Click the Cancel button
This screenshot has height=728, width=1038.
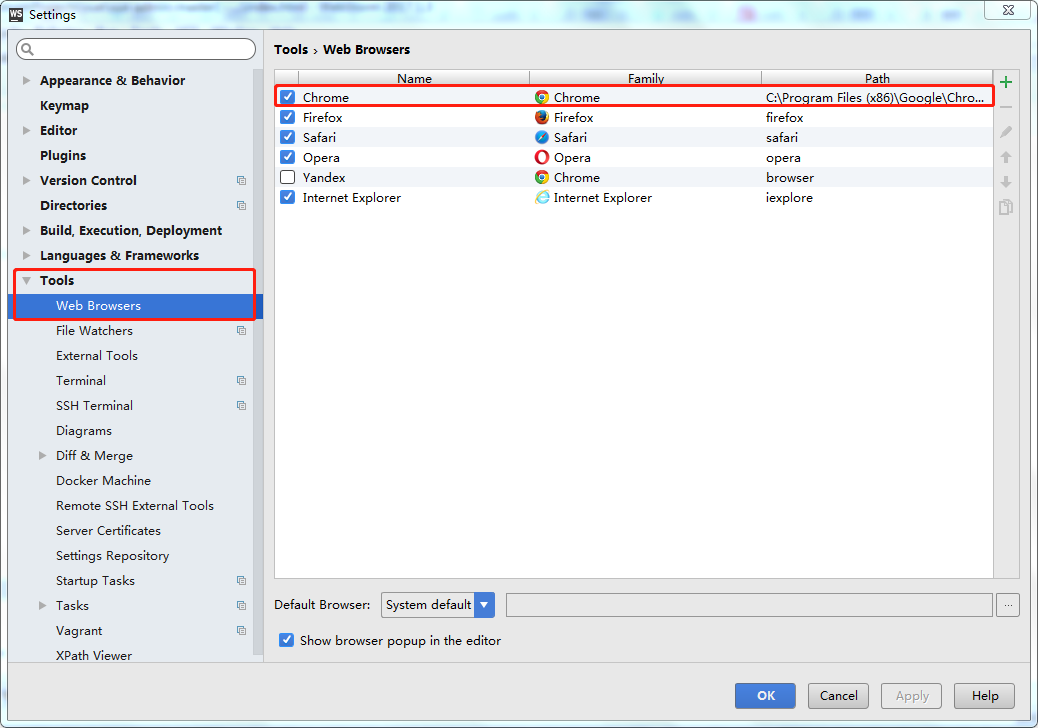pyautogui.click(x=838, y=696)
